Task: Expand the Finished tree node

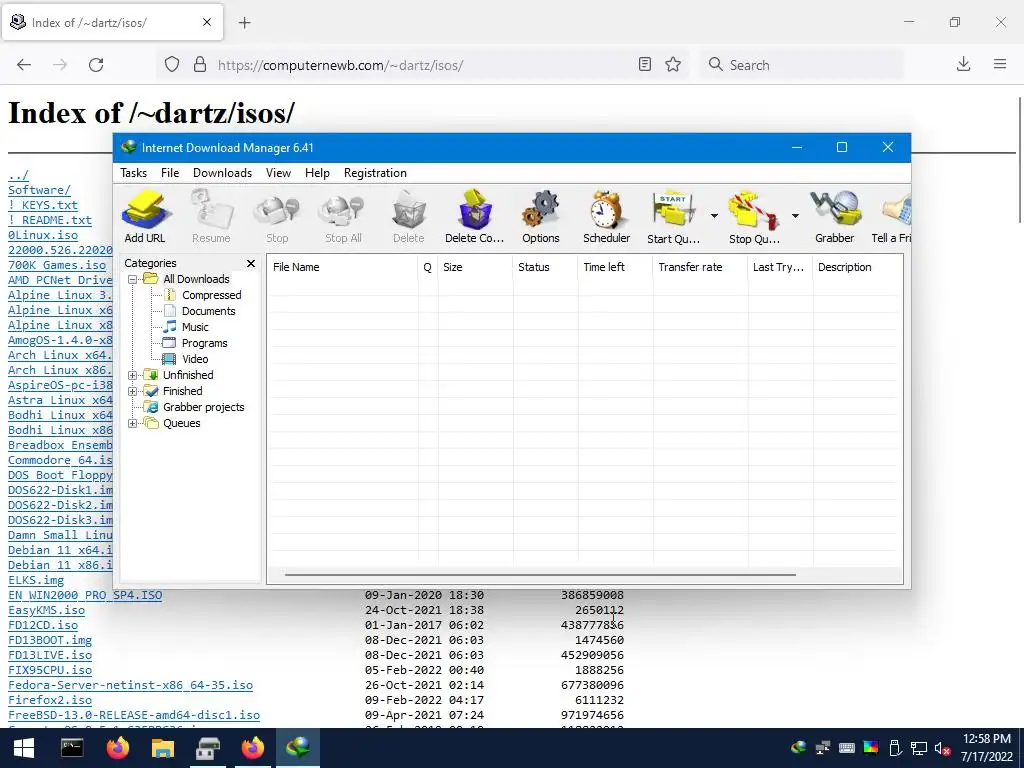Action: coord(133,391)
